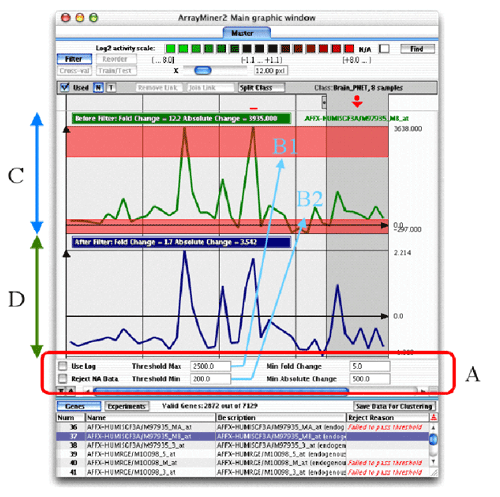Select the T toggle icon beside Used
Image resolution: width=500 pixels, height=497 pixels.
click(111, 88)
